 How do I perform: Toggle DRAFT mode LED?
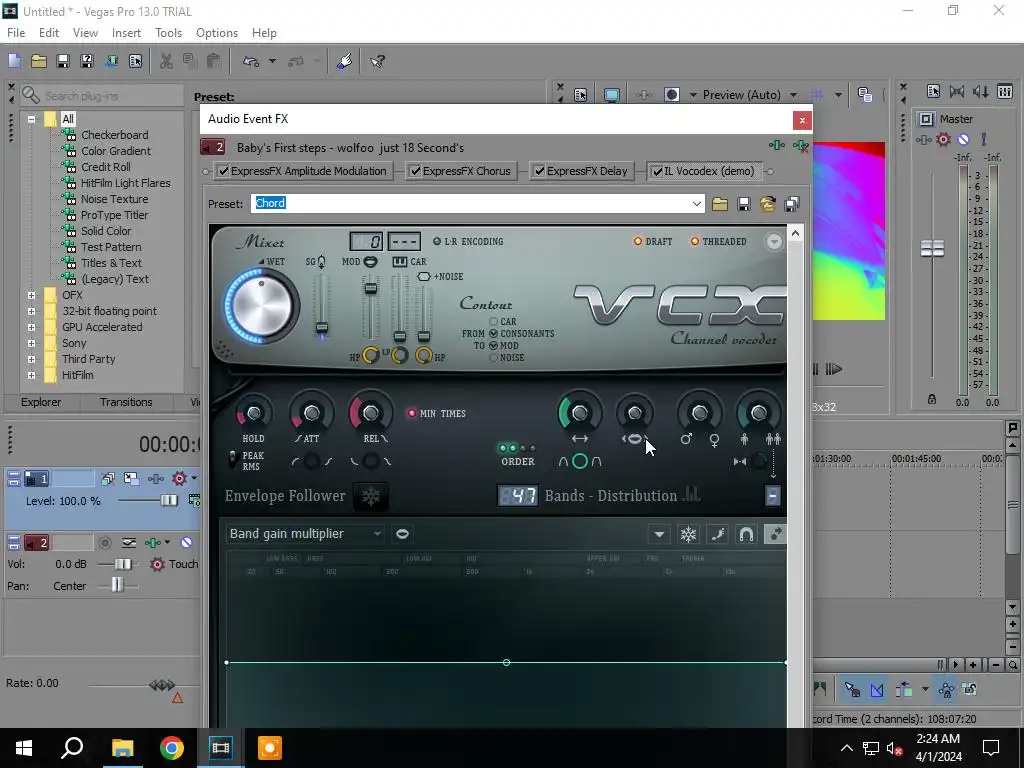pos(638,242)
